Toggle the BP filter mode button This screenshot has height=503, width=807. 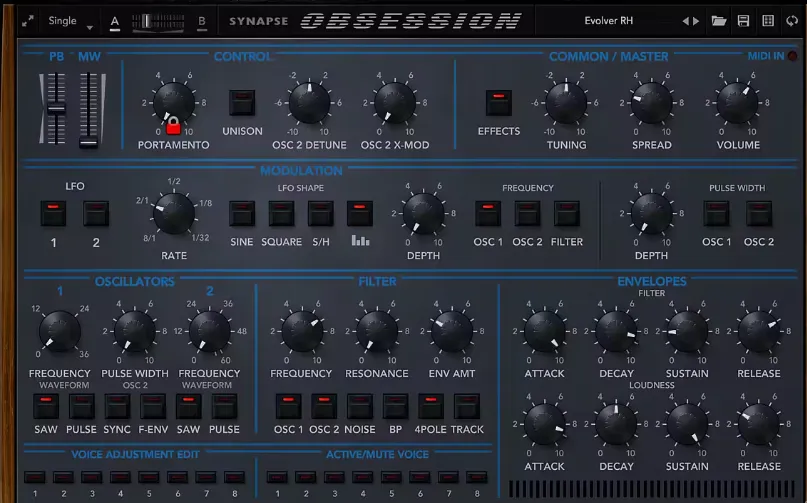(395, 407)
